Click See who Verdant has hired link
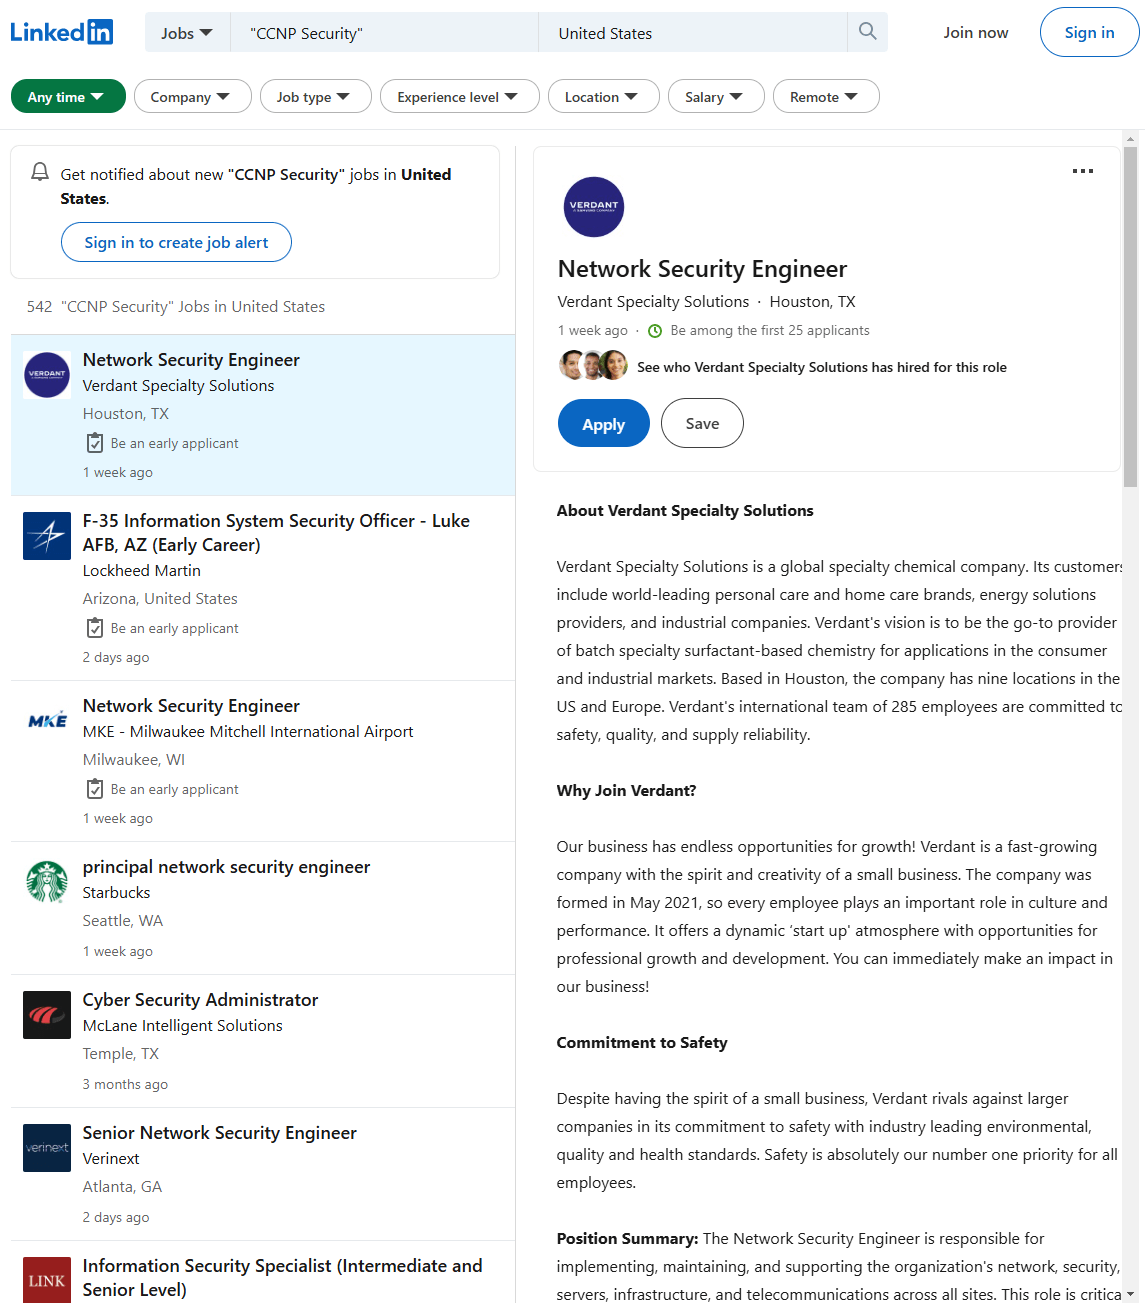Screen dimensions: 1145x1303 (x=822, y=367)
